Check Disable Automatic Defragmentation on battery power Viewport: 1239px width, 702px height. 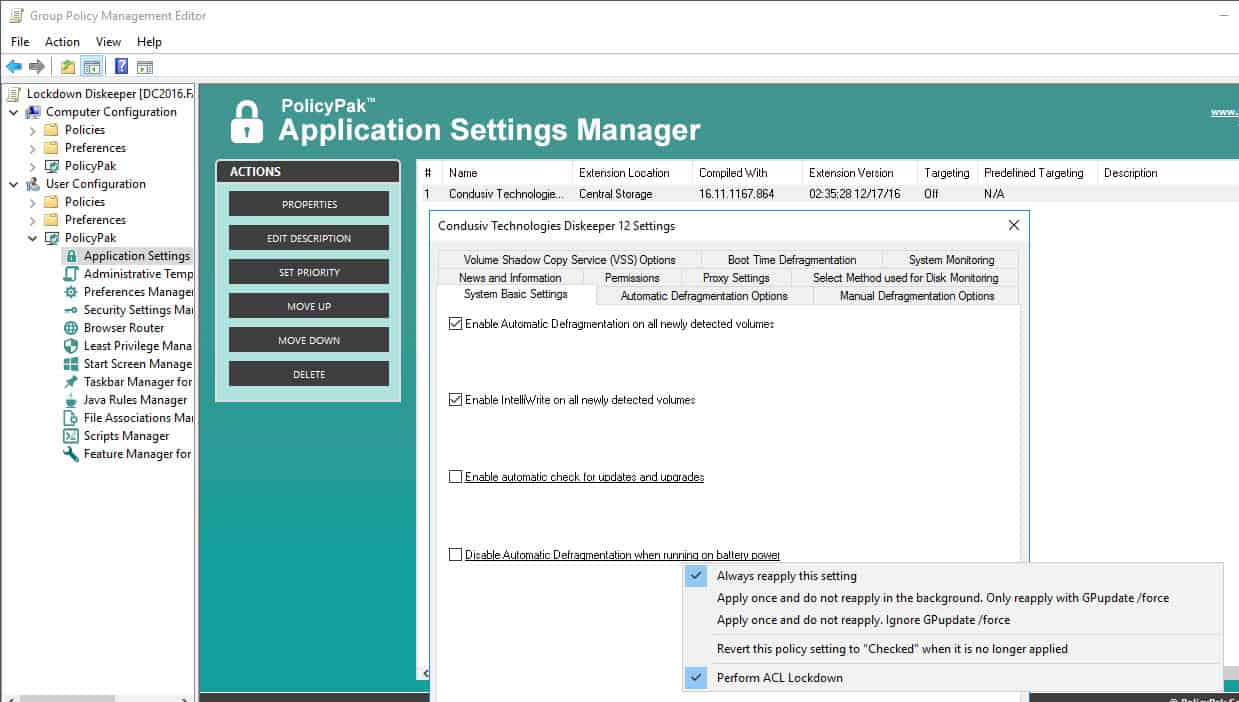point(456,555)
